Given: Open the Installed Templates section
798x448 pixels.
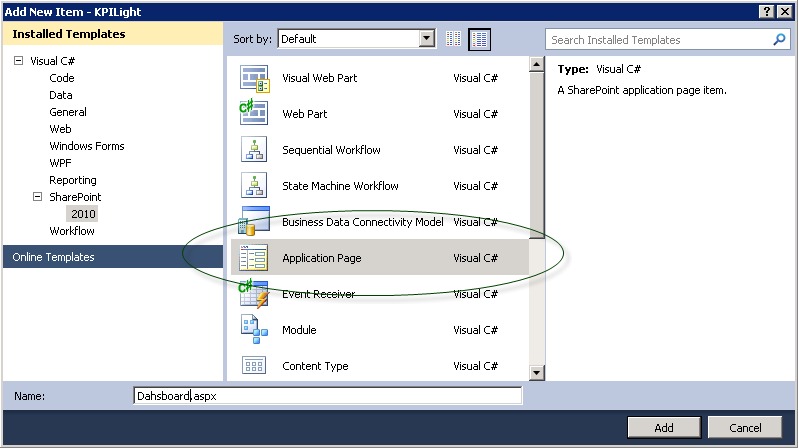Looking at the screenshot, I should (x=112, y=34).
